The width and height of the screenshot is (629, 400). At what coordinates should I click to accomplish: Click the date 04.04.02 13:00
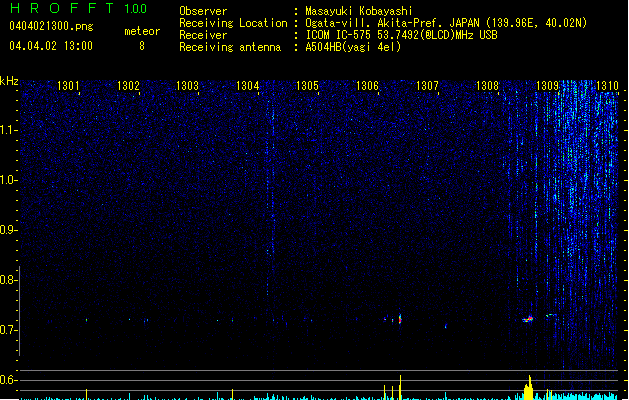click(x=51, y=46)
